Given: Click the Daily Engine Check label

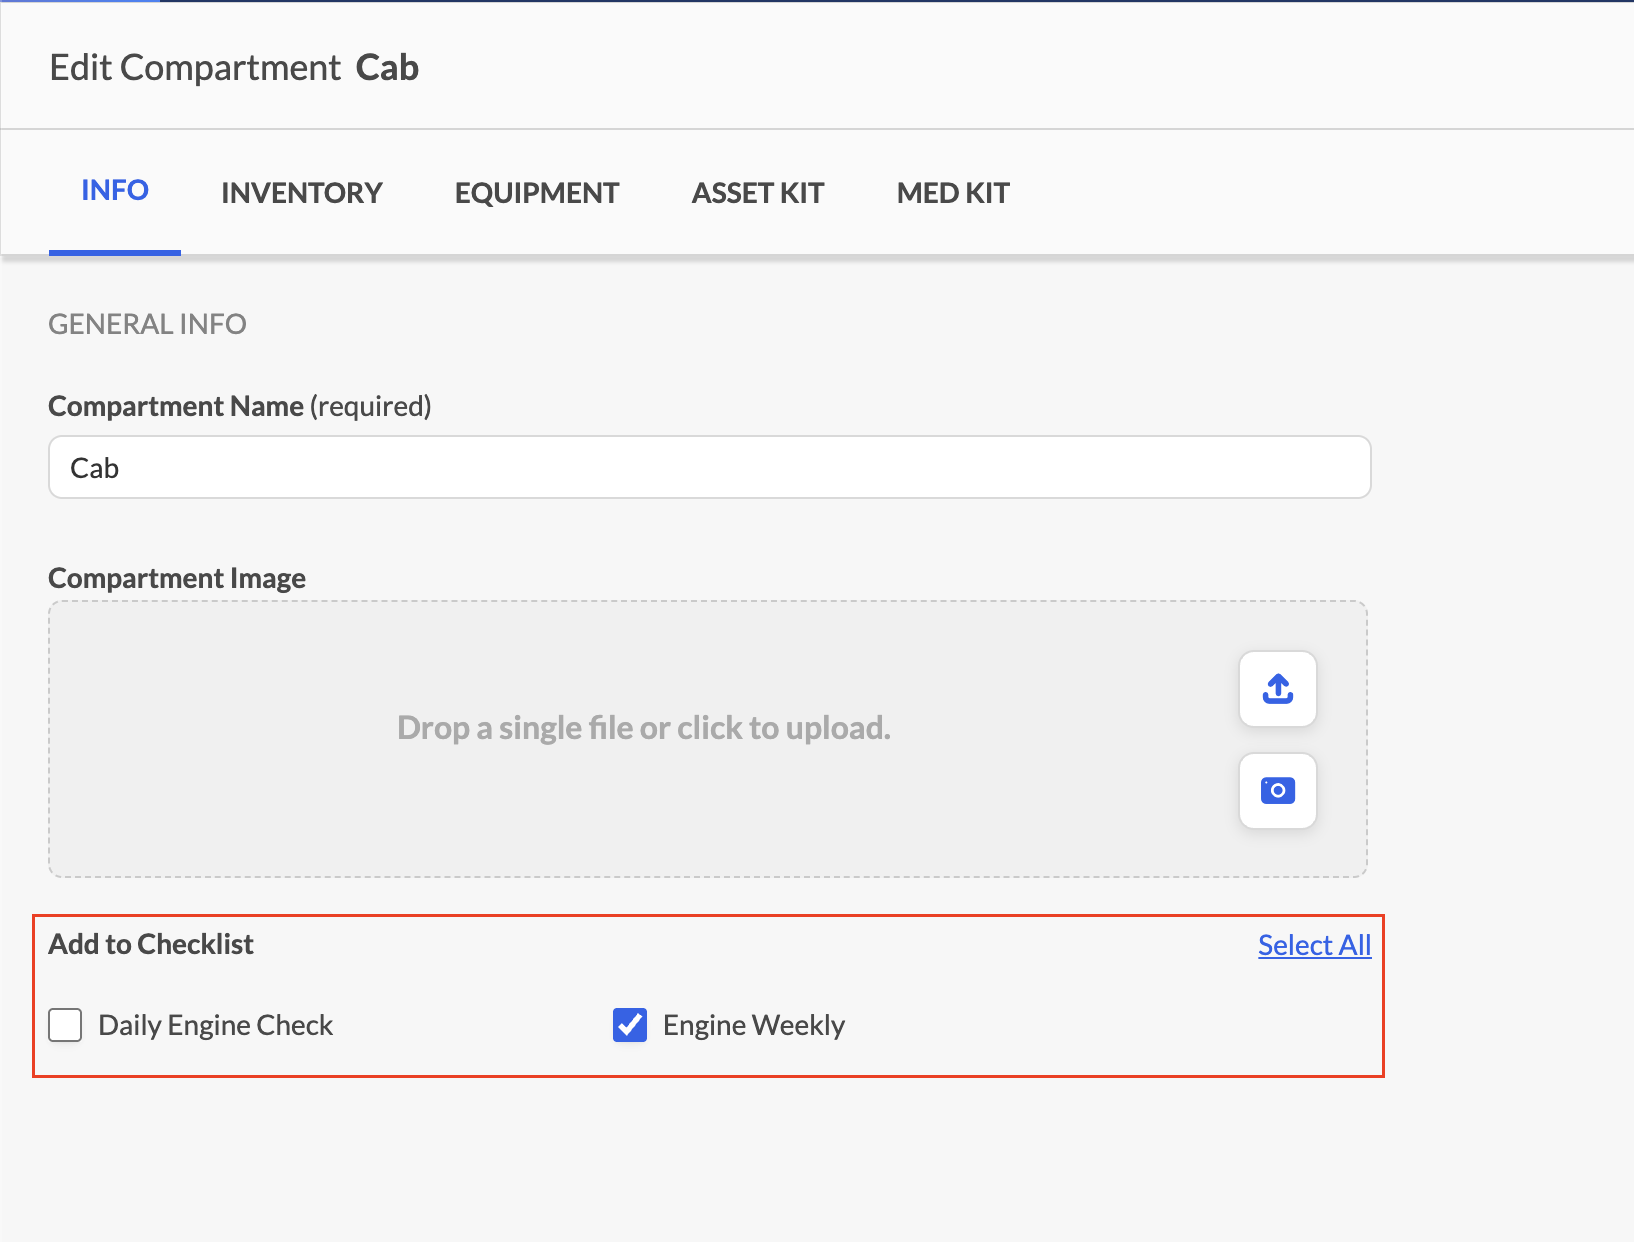Looking at the screenshot, I should coord(215,1025).
